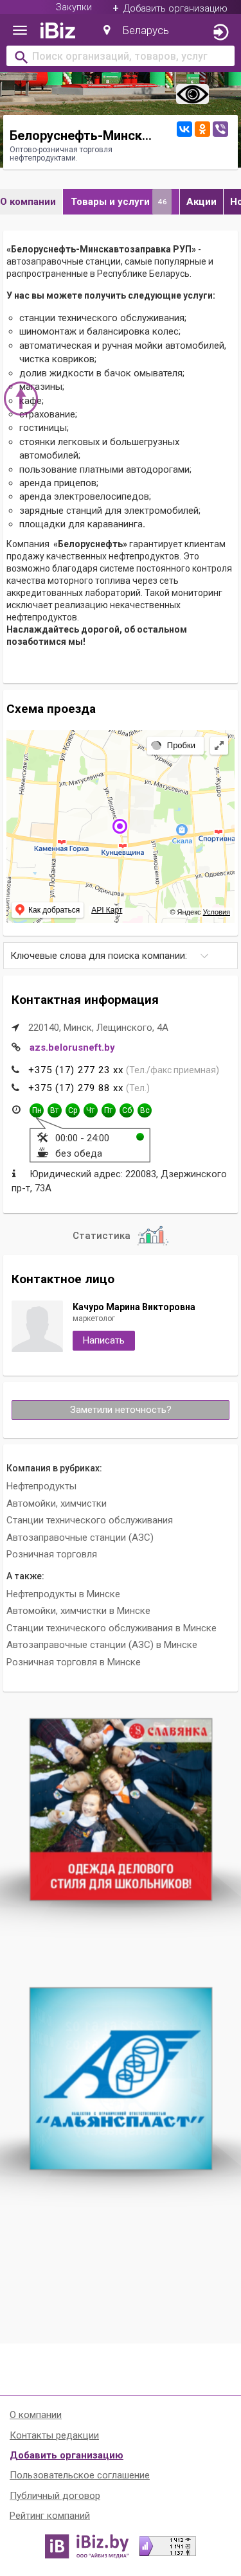Switch to the Акции tab
Image resolution: width=241 pixels, height=2576 pixels.
coord(201,202)
